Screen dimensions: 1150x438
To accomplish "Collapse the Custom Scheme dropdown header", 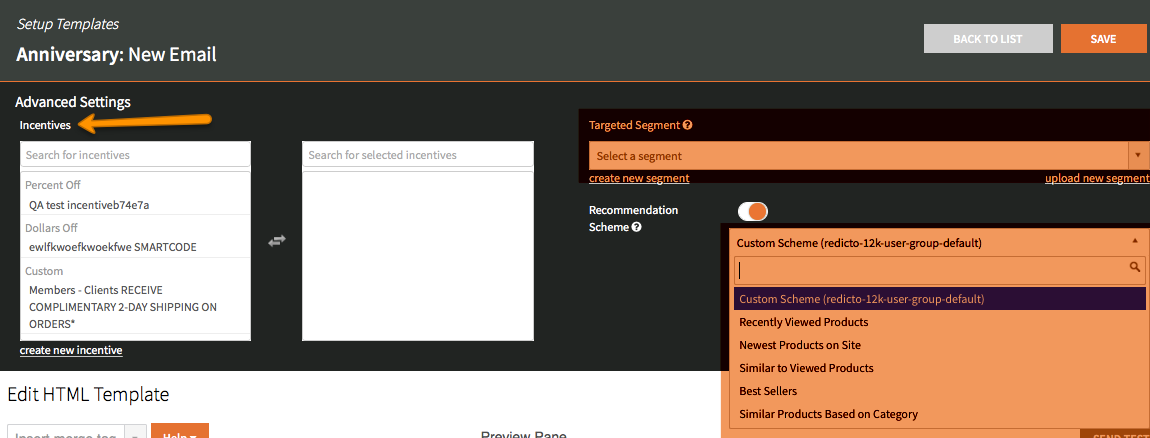I will pyautogui.click(x=937, y=242).
